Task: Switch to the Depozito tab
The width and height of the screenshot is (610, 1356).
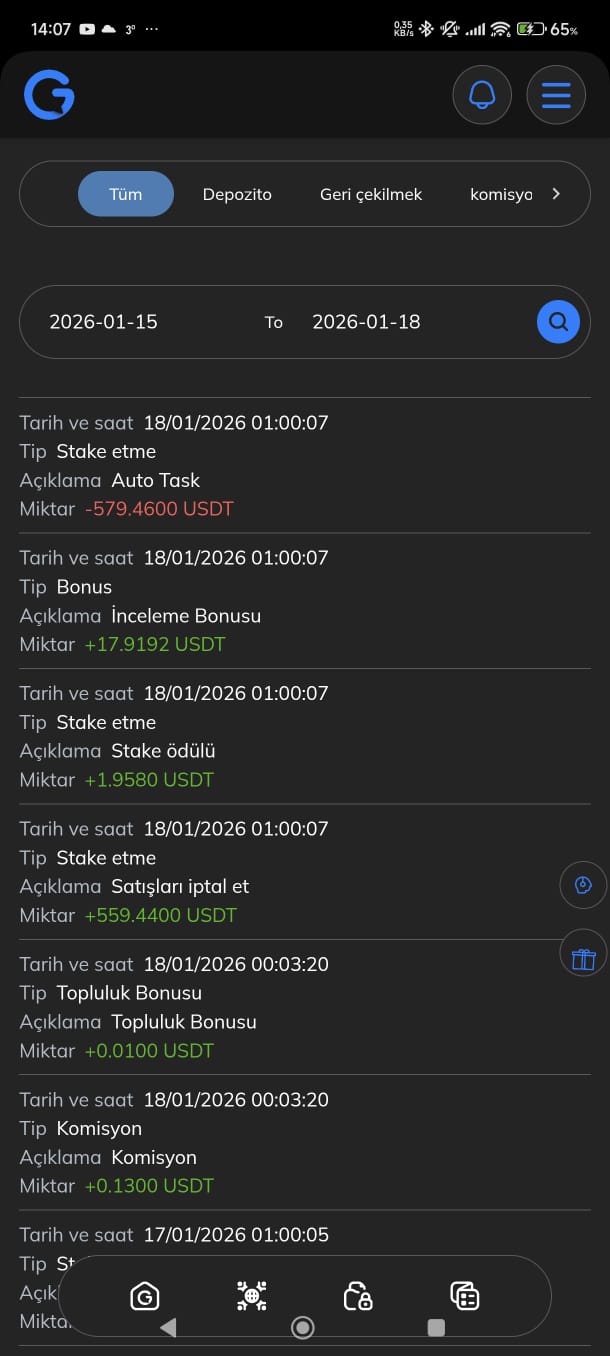Action: (237, 194)
